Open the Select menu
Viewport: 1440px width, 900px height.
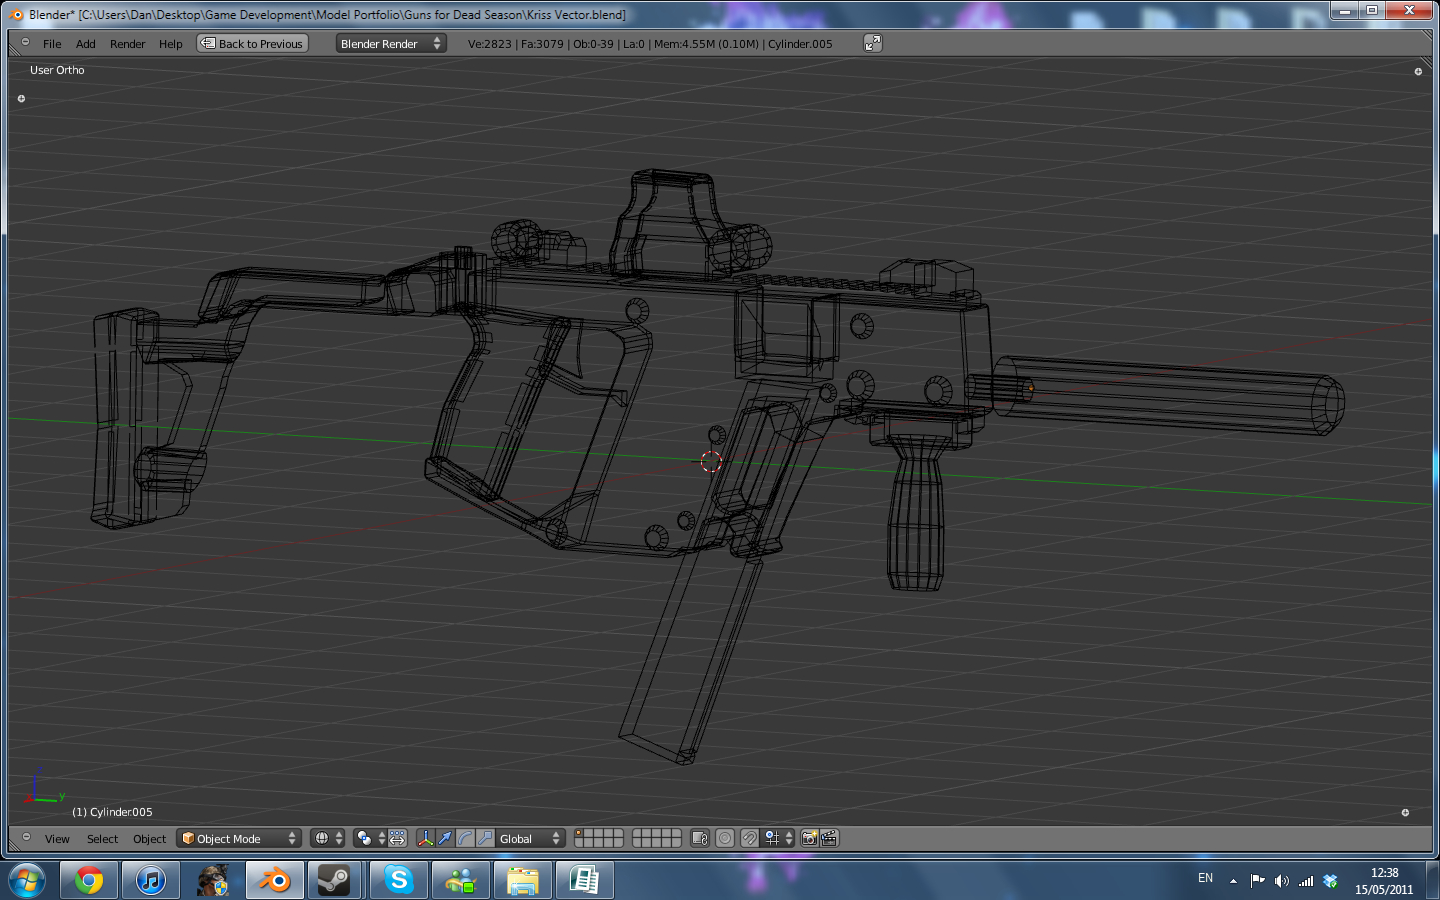[101, 839]
